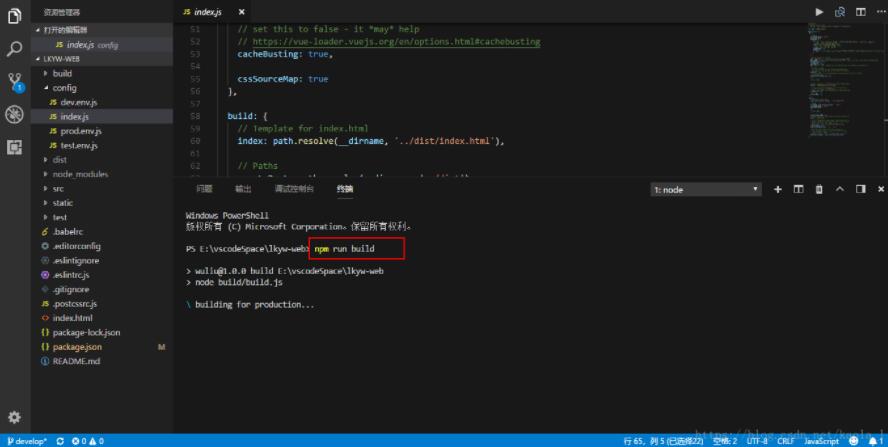Open the Search view in activity bar
Screen dimensions: 888x447
click(x=14, y=49)
